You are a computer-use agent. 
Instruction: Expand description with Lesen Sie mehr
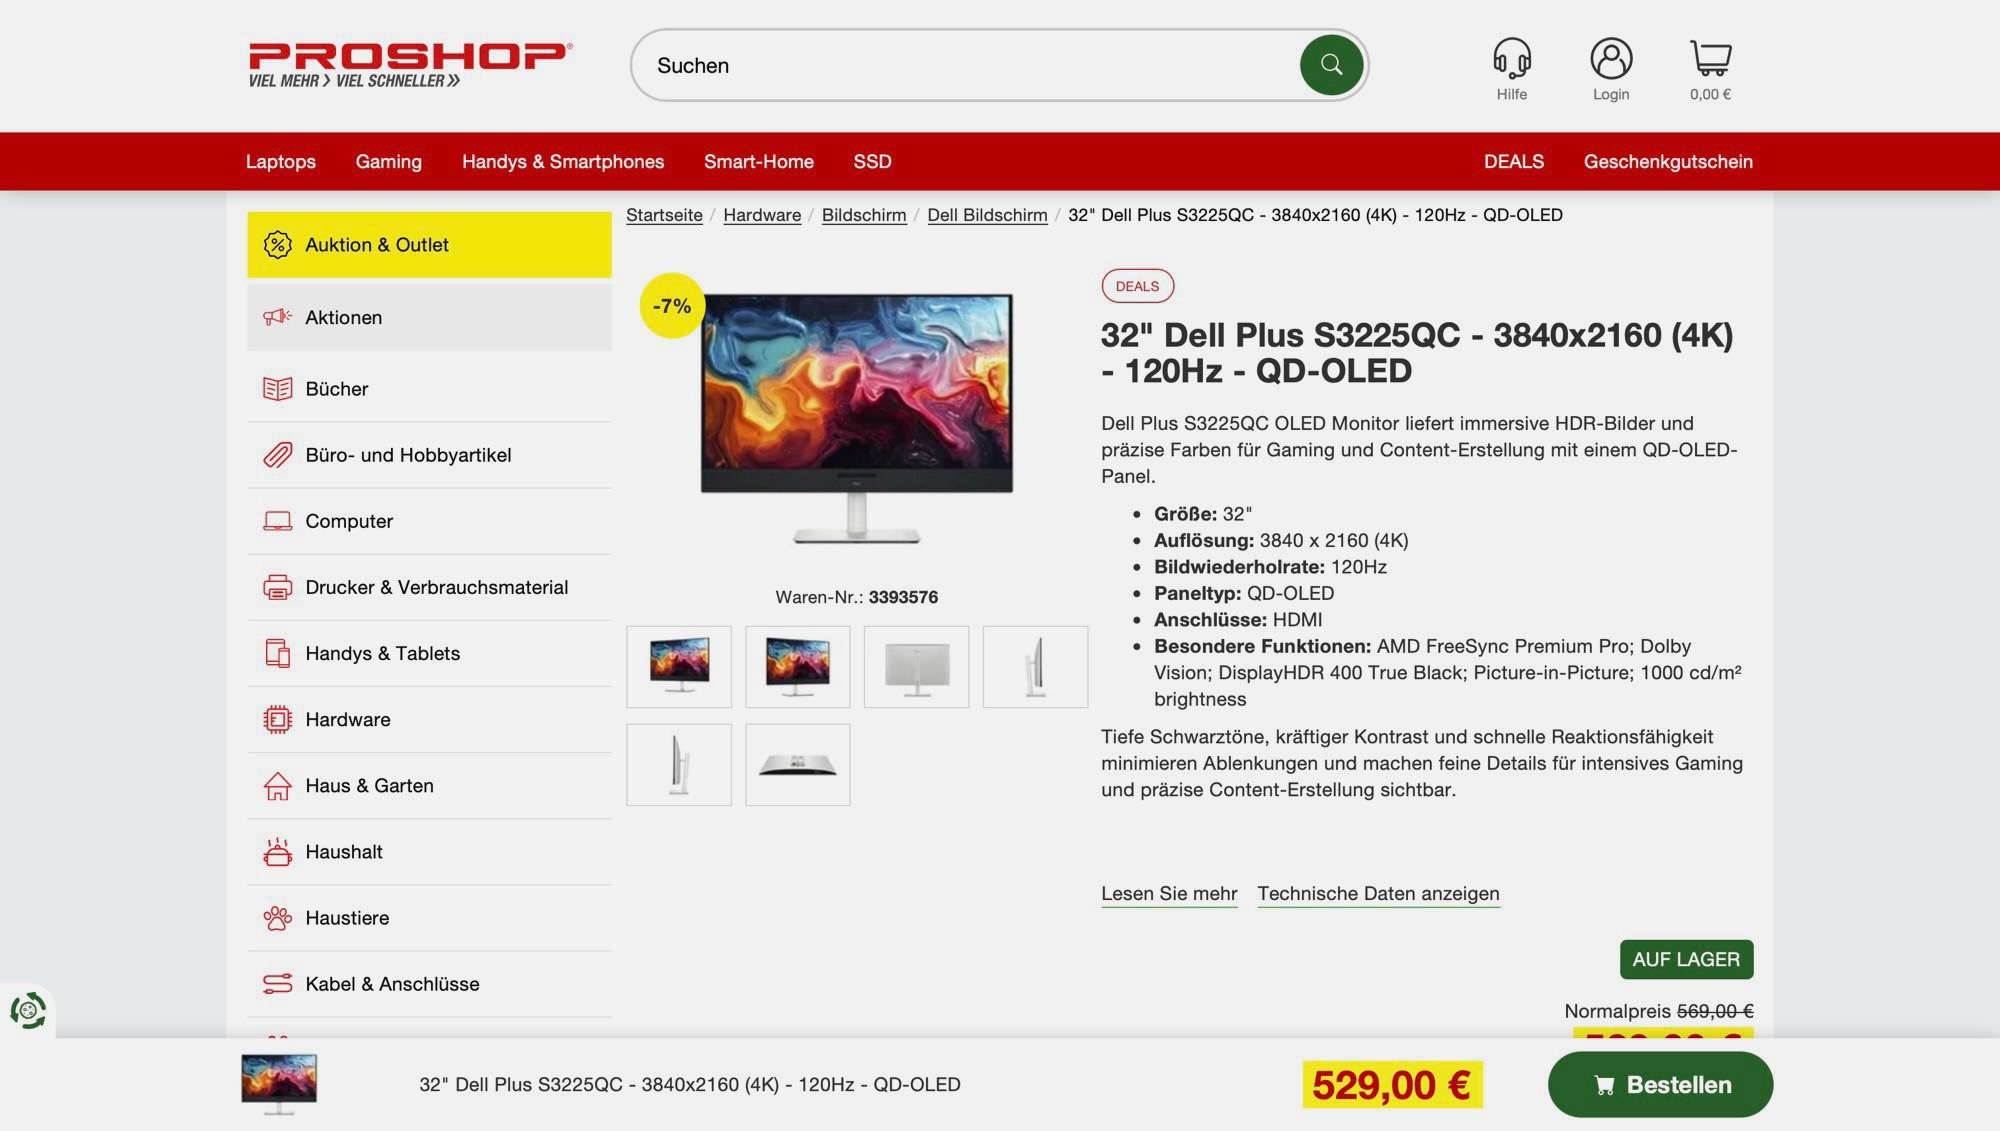tap(1169, 893)
